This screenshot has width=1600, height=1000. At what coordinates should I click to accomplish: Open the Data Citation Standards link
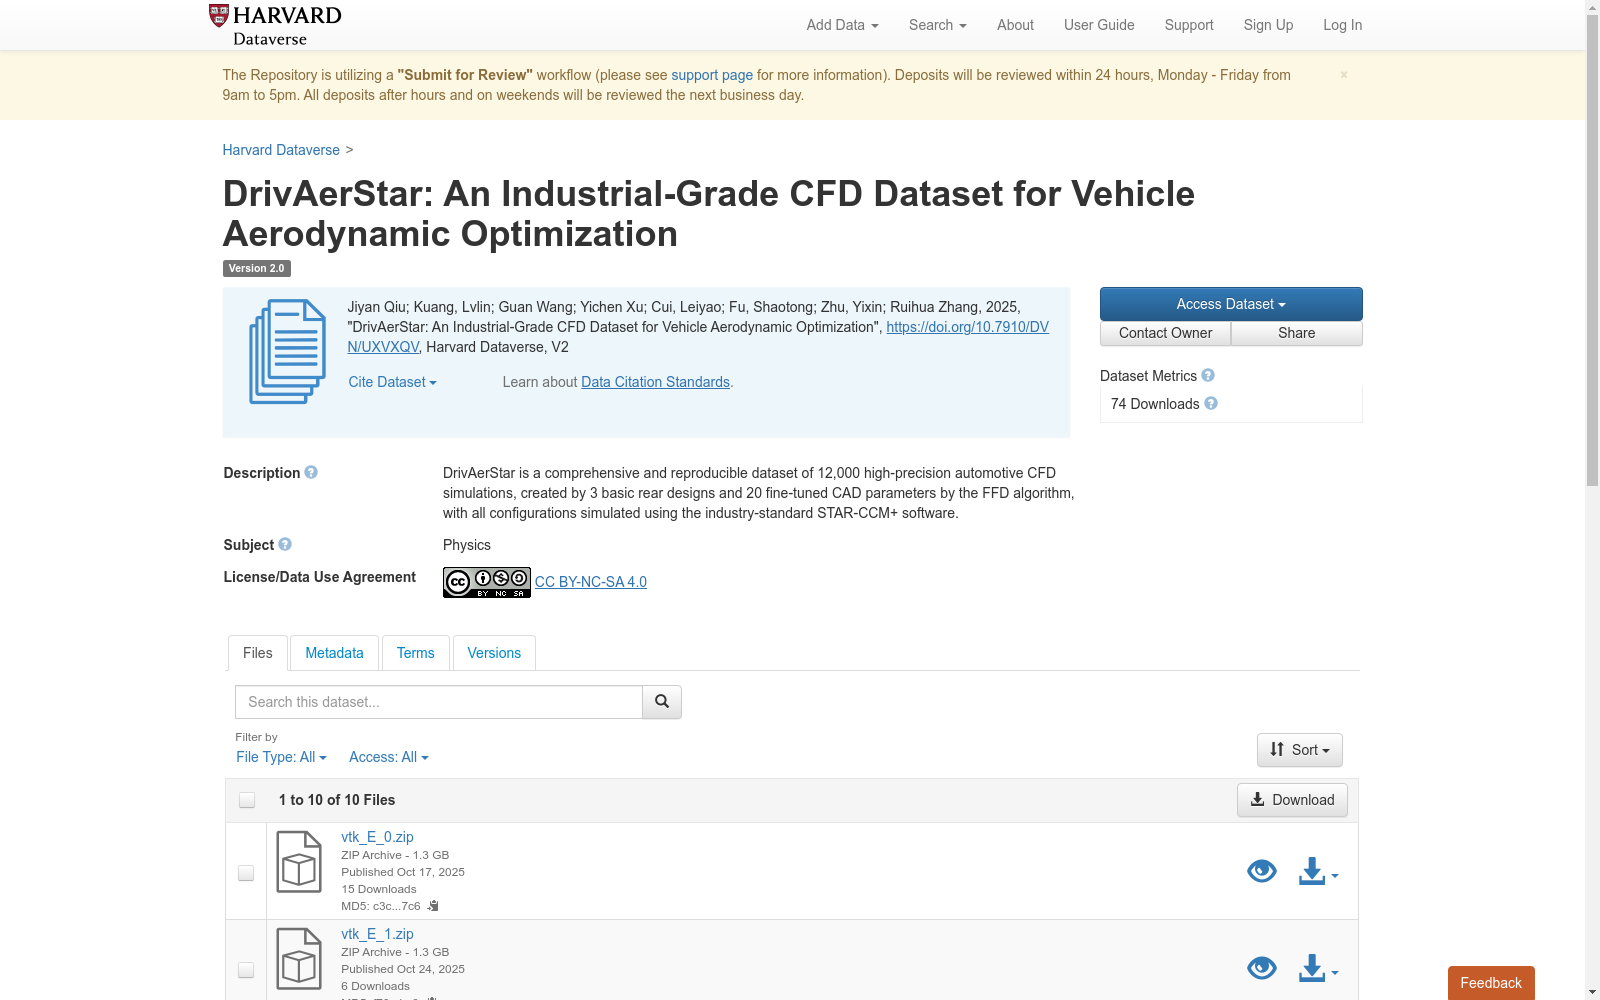click(x=655, y=382)
